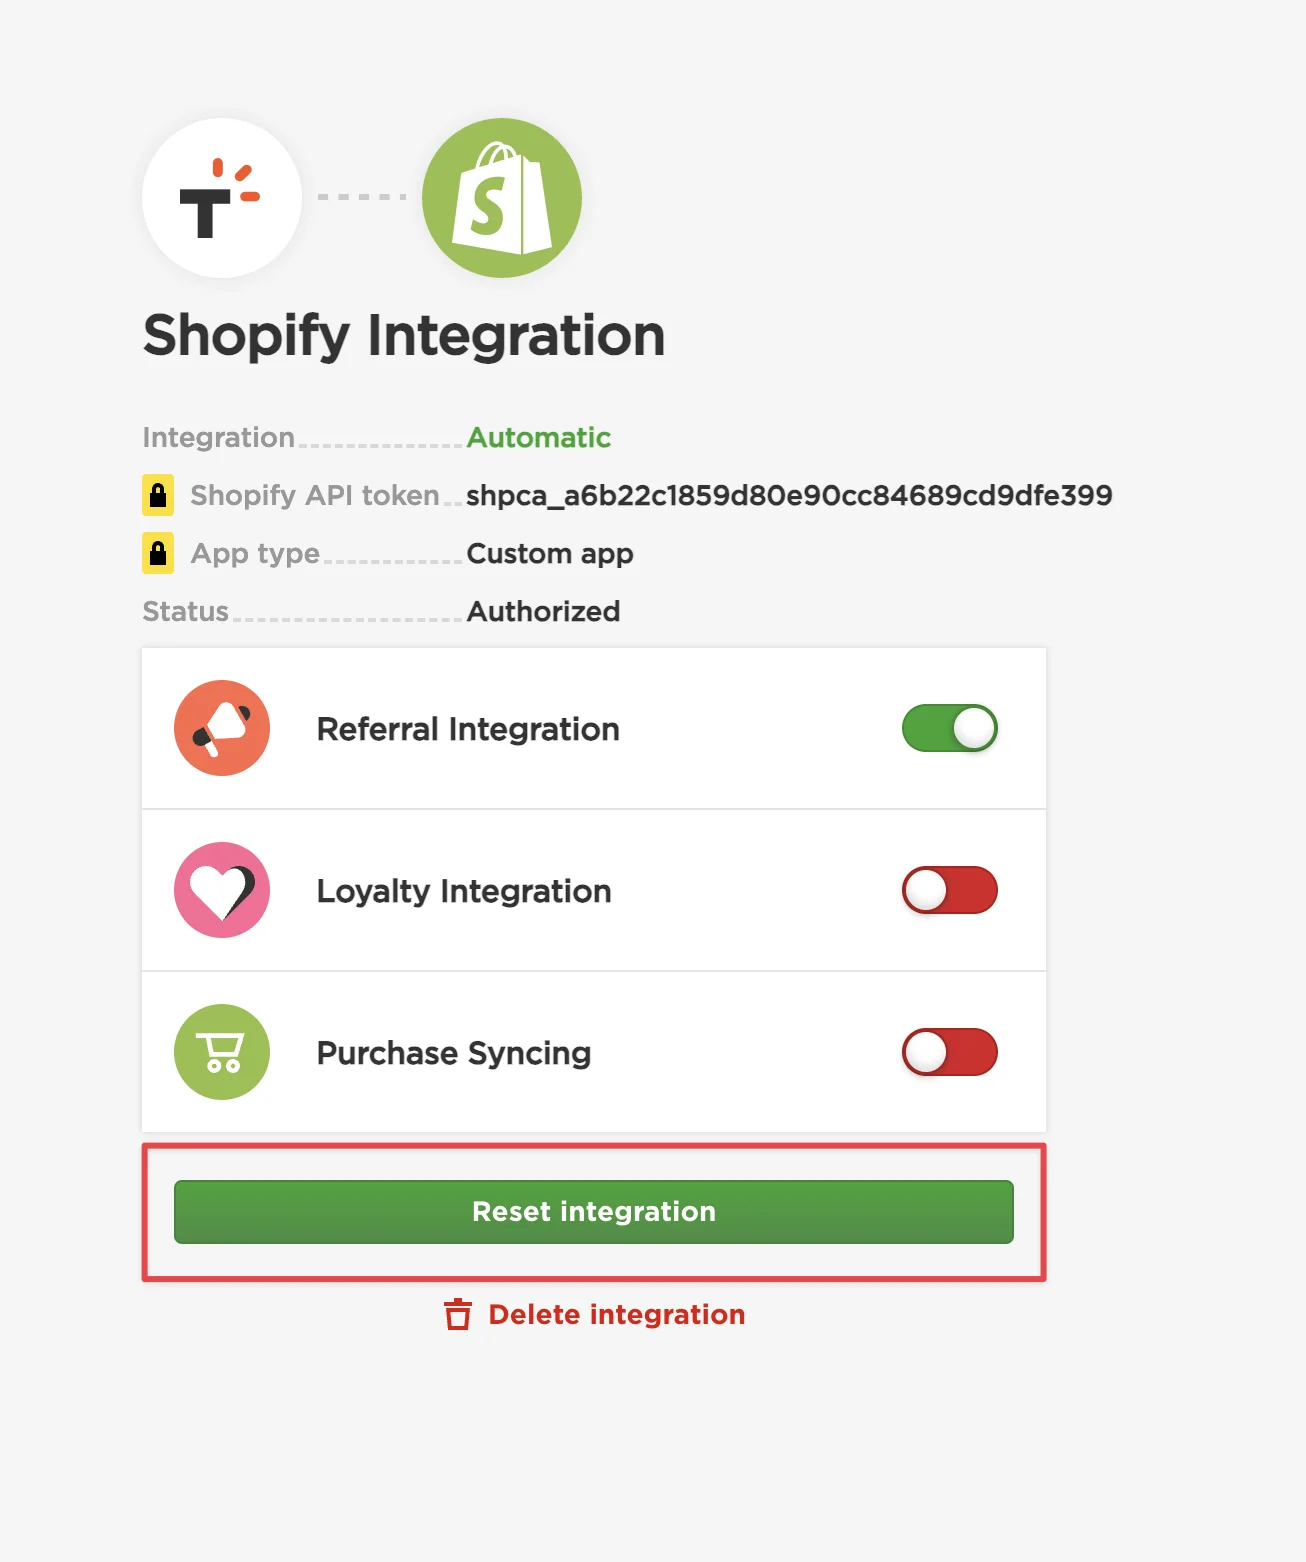Click the Purchase Syncing label
1306x1562 pixels.
pyautogui.click(x=454, y=1053)
